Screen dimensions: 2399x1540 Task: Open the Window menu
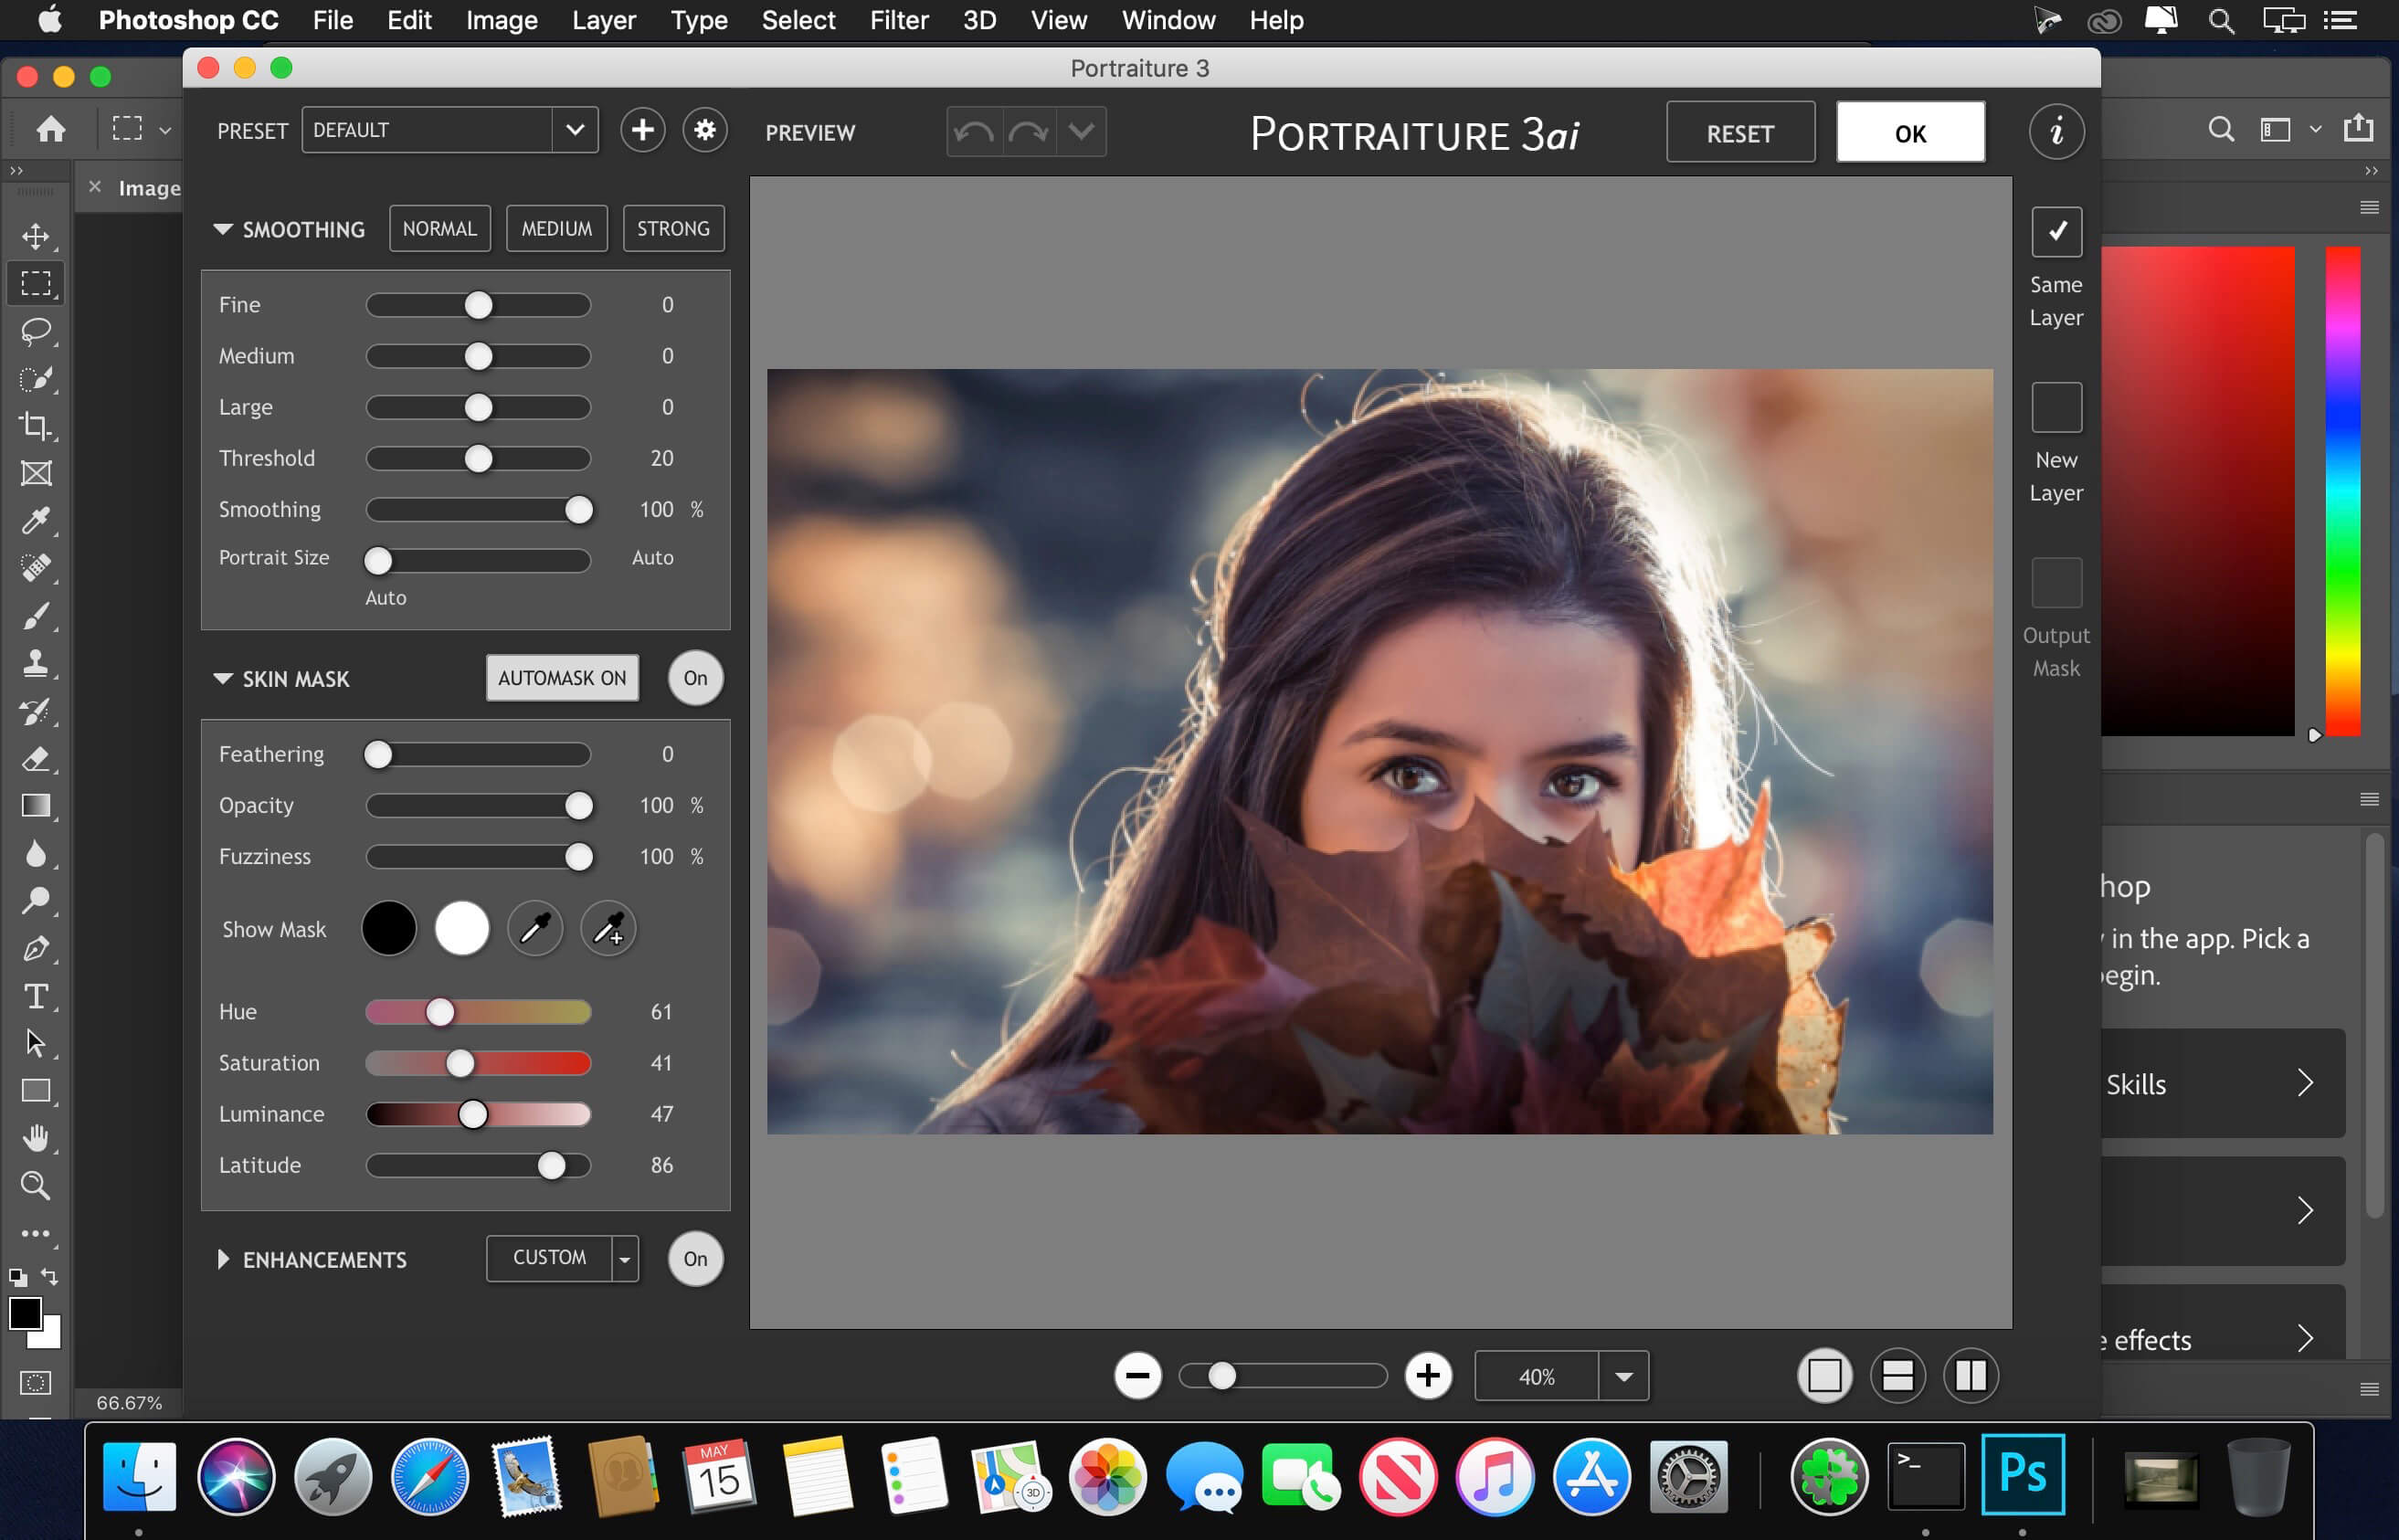[x=1169, y=21]
